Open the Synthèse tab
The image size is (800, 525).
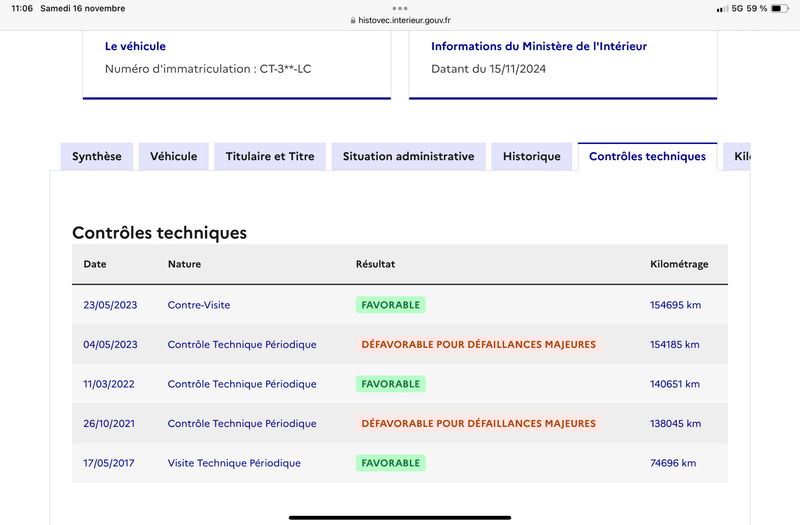click(x=96, y=156)
